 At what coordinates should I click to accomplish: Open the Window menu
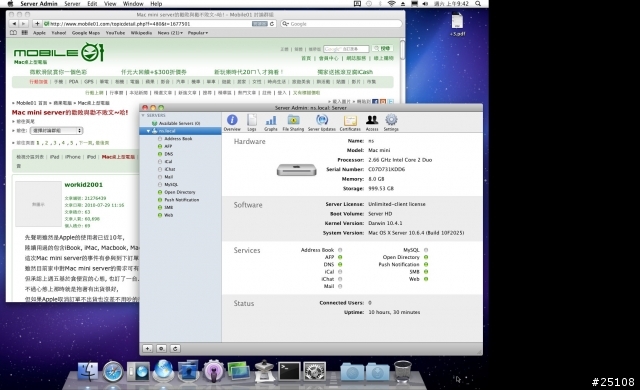tap(133, 4)
